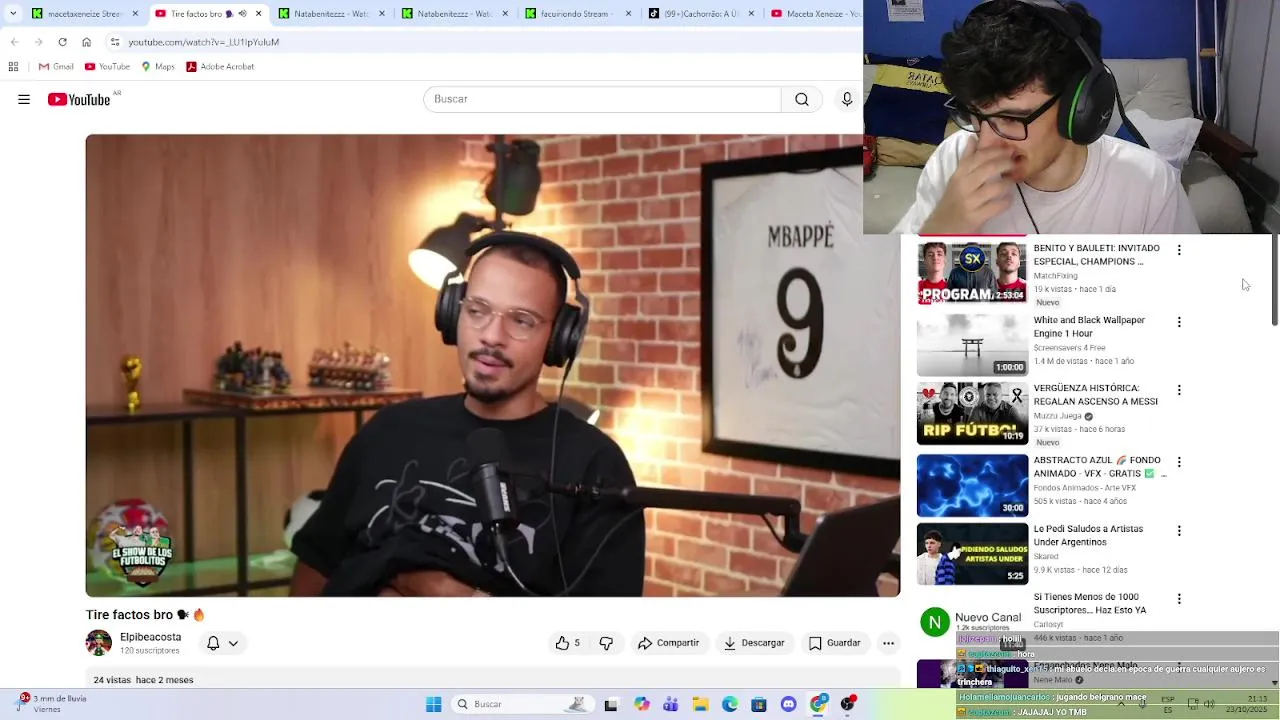
Task: Click the search magnifier button
Action: (802, 99)
